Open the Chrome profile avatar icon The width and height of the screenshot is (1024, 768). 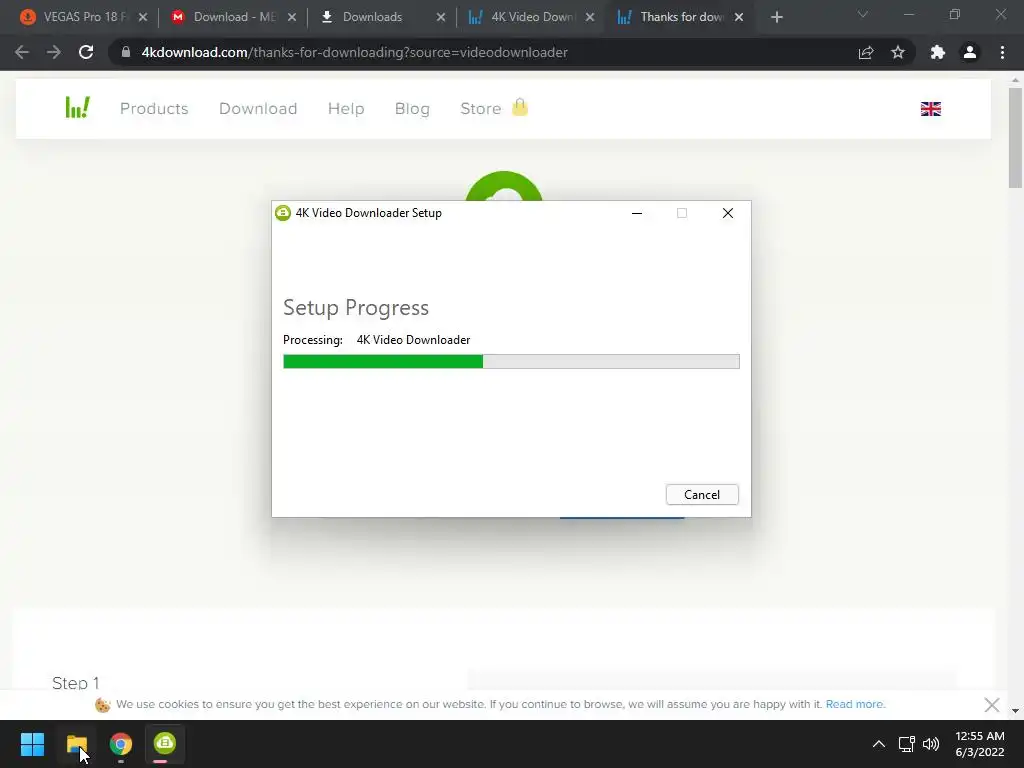[x=970, y=52]
